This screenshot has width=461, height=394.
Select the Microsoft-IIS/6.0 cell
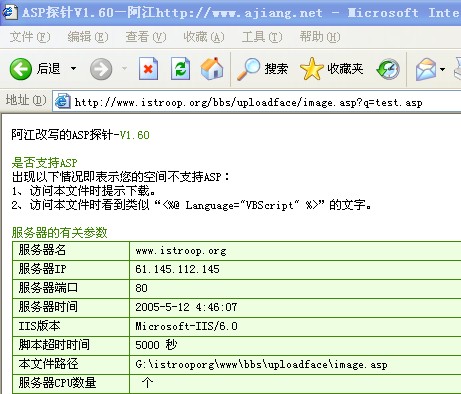(295, 326)
